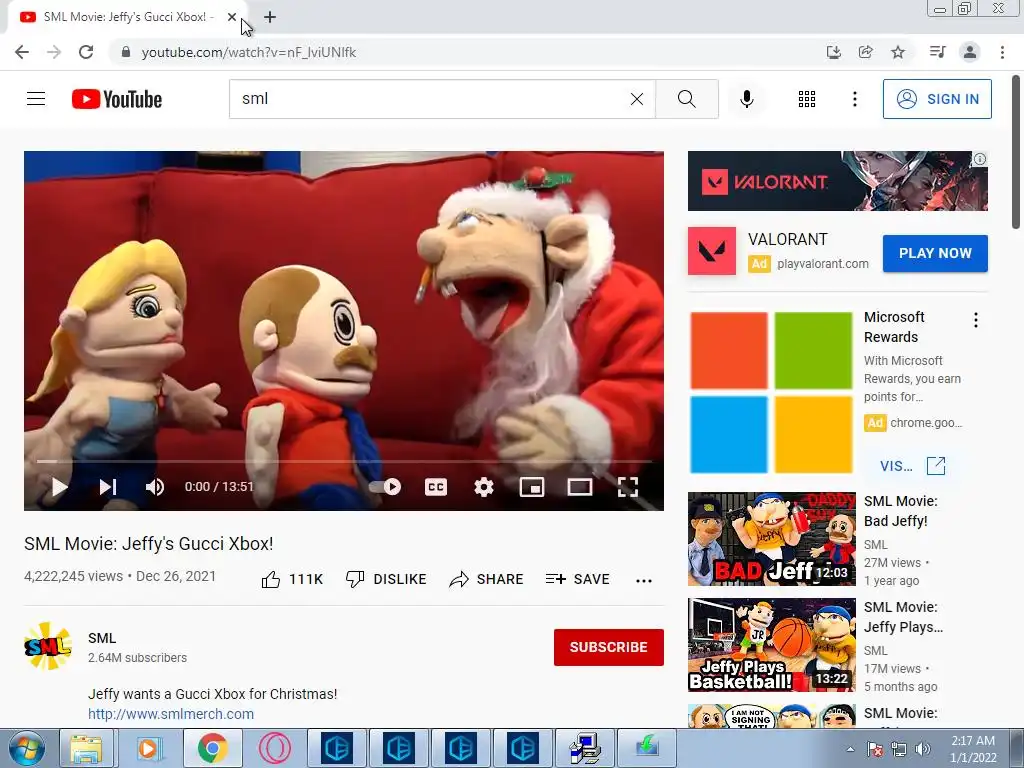The width and height of the screenshot is (1024, 768).
Task: Open the ad info icon on banner
Action: tap(980, 159)
